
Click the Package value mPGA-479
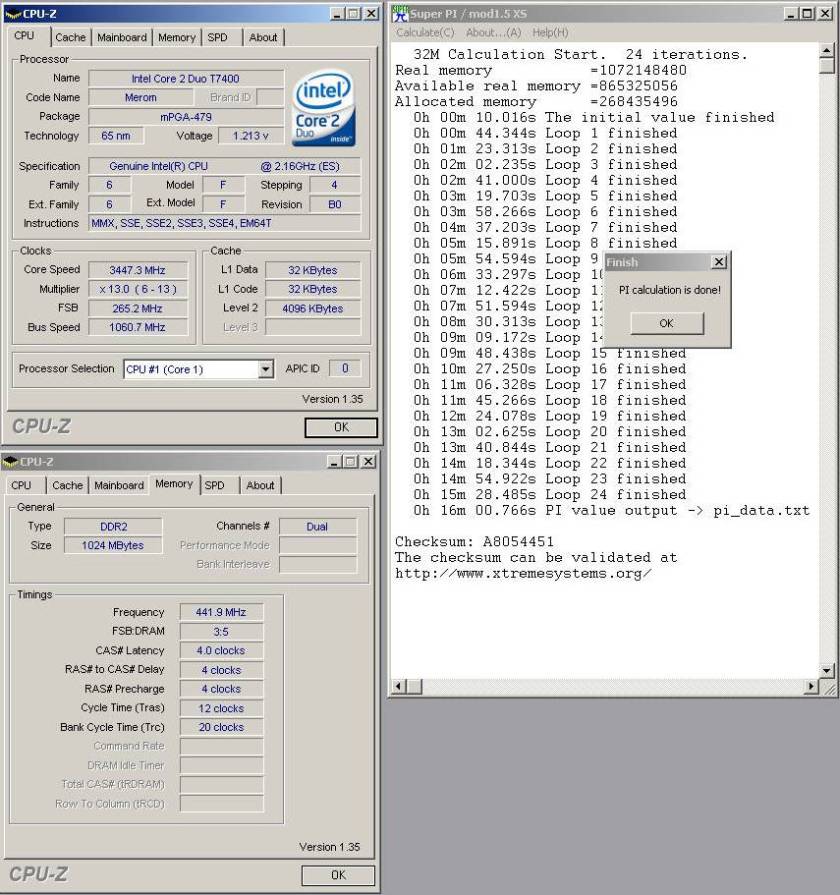pyautogui.click(x=186, y=117)
